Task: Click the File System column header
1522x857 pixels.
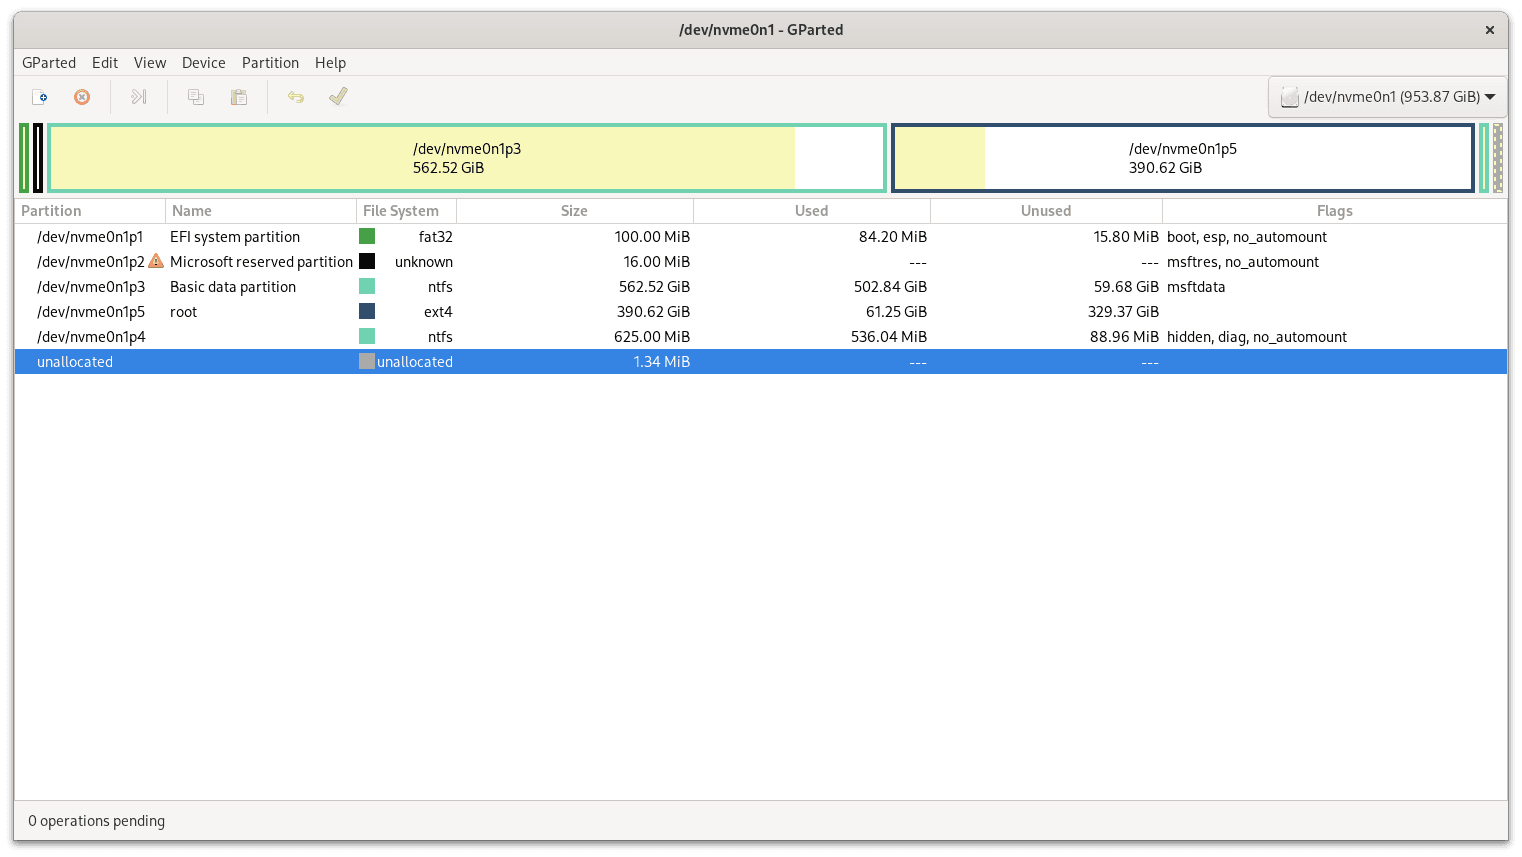Action: (406, 211)
